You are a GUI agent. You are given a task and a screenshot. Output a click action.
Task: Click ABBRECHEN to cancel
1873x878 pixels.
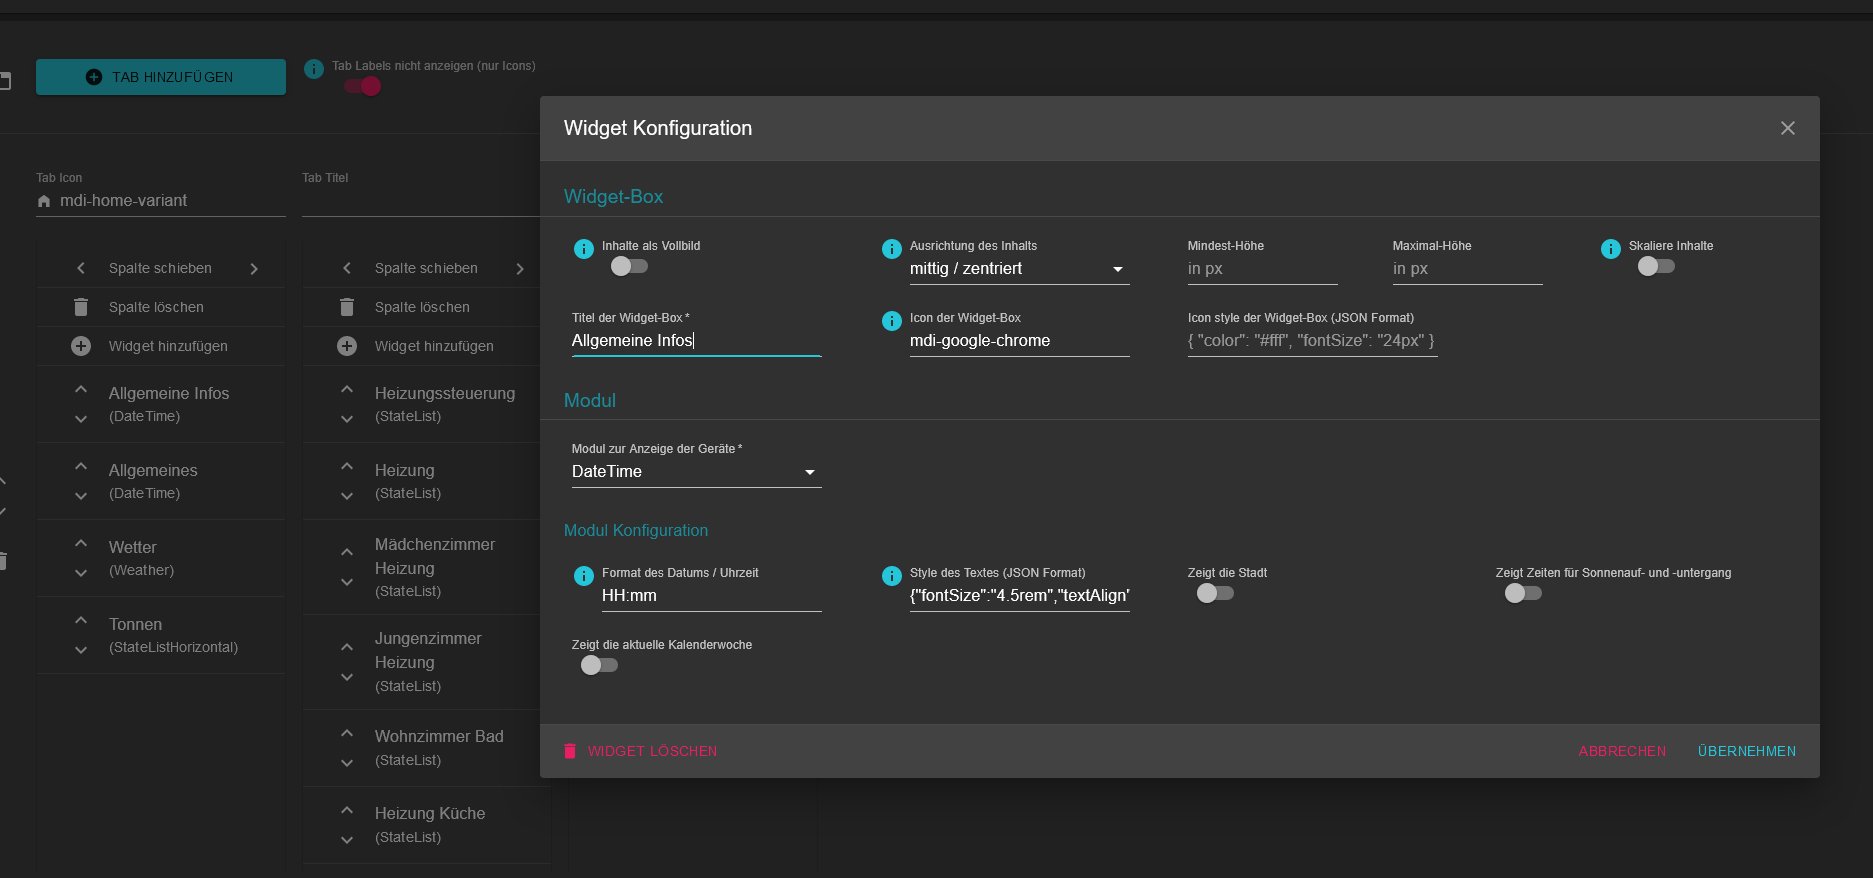[x=1622, y=751]
